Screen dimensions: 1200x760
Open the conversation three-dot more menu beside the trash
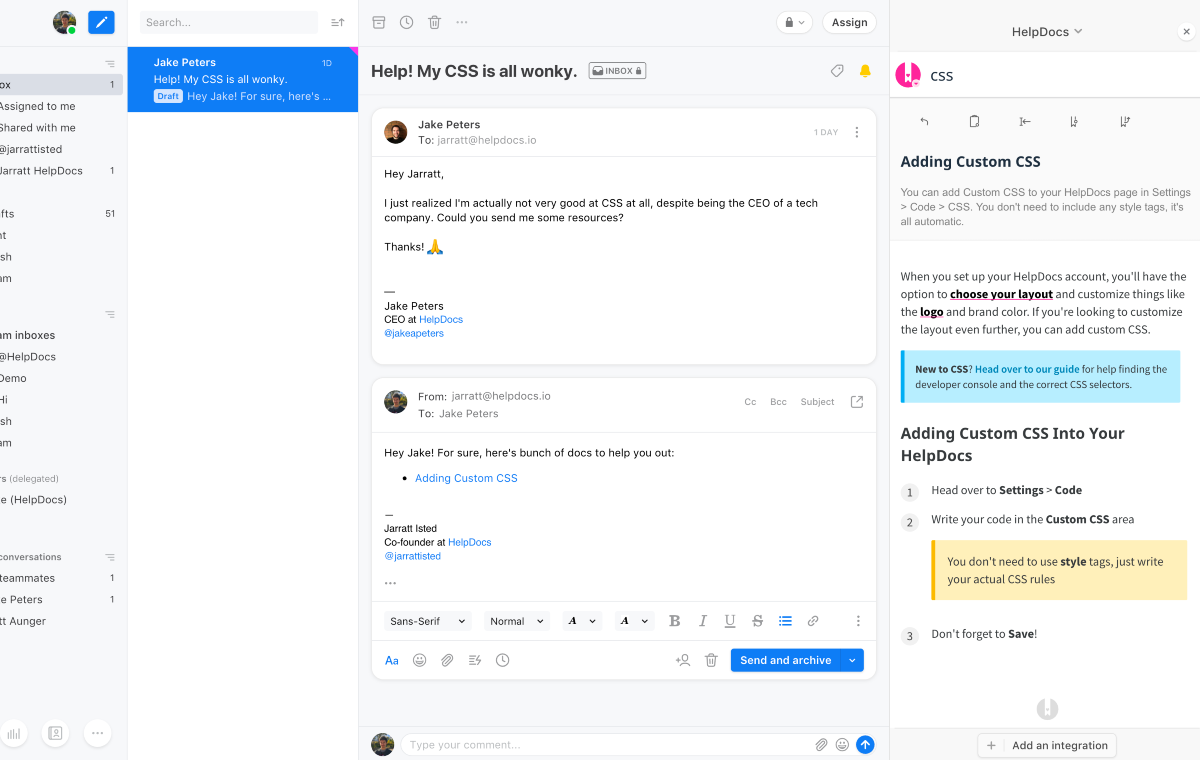(x=461, y=22)
